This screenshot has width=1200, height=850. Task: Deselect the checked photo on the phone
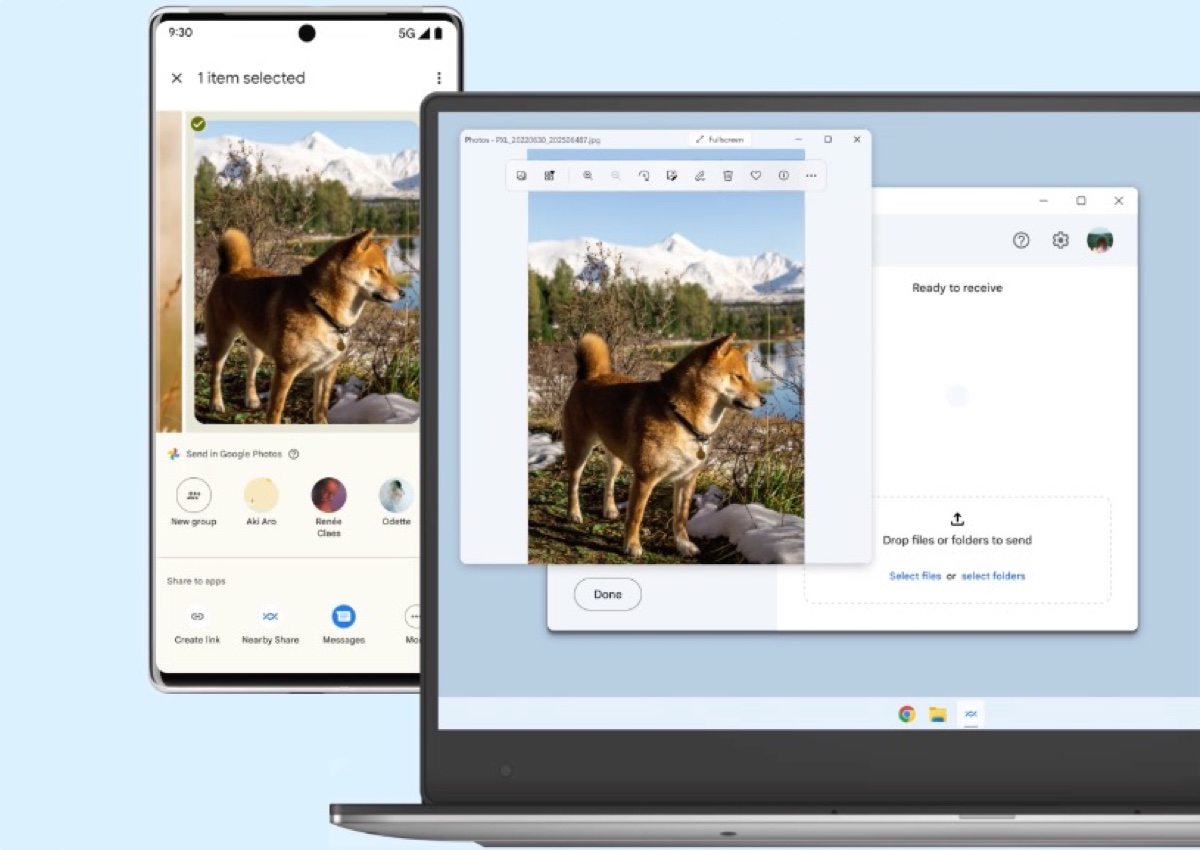199,124
